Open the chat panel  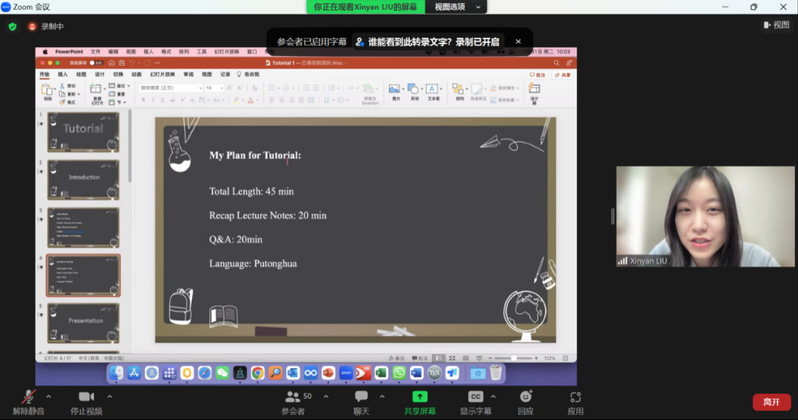[361, 397]
